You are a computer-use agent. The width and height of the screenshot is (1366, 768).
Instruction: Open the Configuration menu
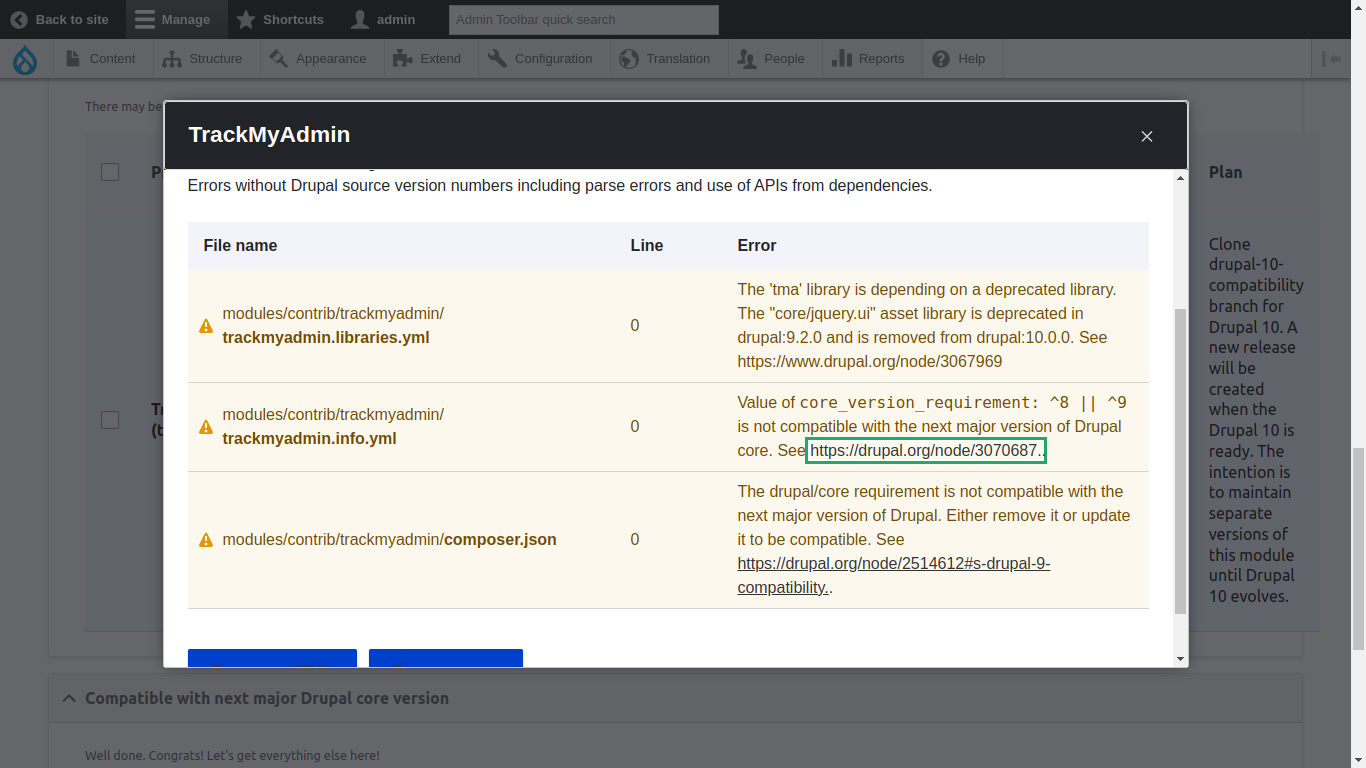click(540, 59)
